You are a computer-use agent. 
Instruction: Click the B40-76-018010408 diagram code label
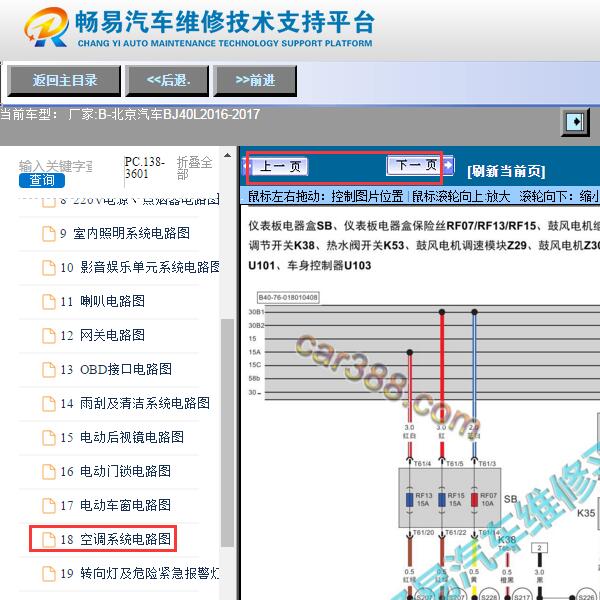tap(288, 297)
